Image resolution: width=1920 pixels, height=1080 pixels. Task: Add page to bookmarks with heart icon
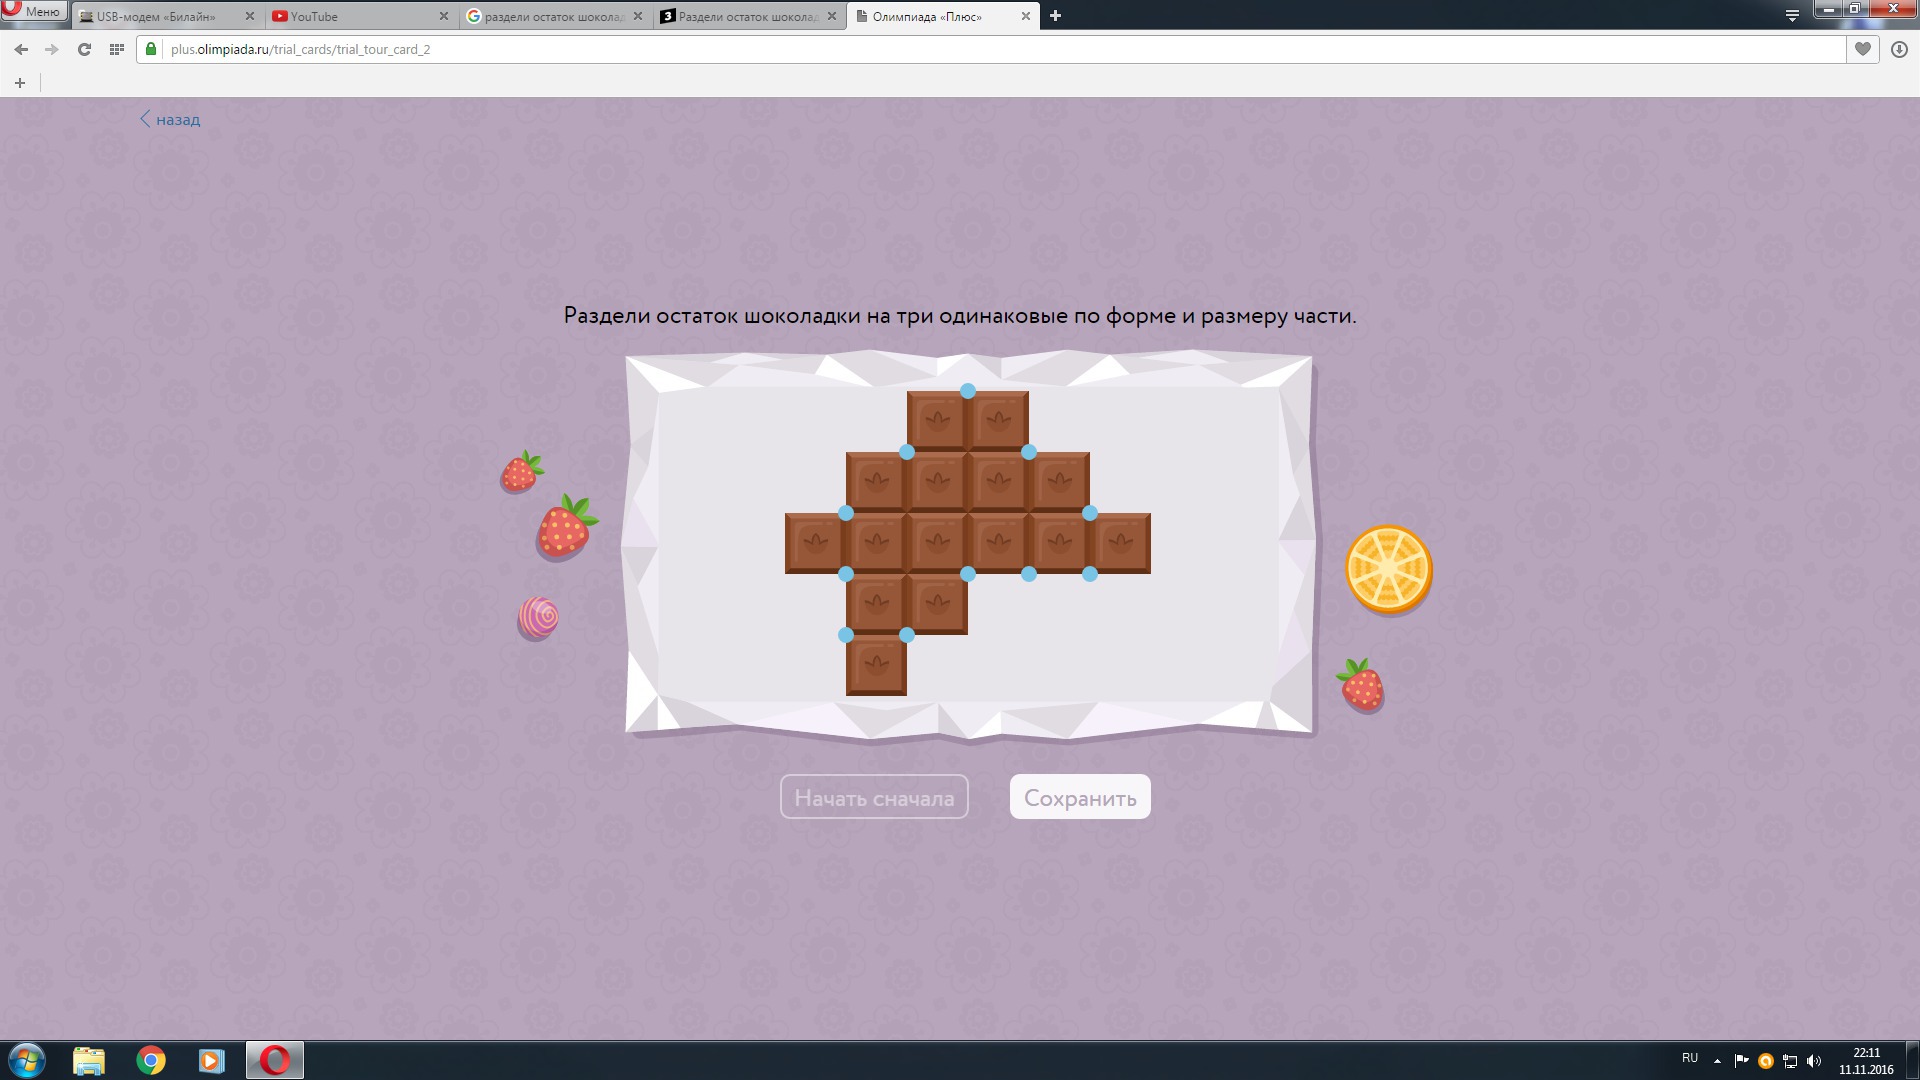pyautogui.click(x=1862, y=49)
